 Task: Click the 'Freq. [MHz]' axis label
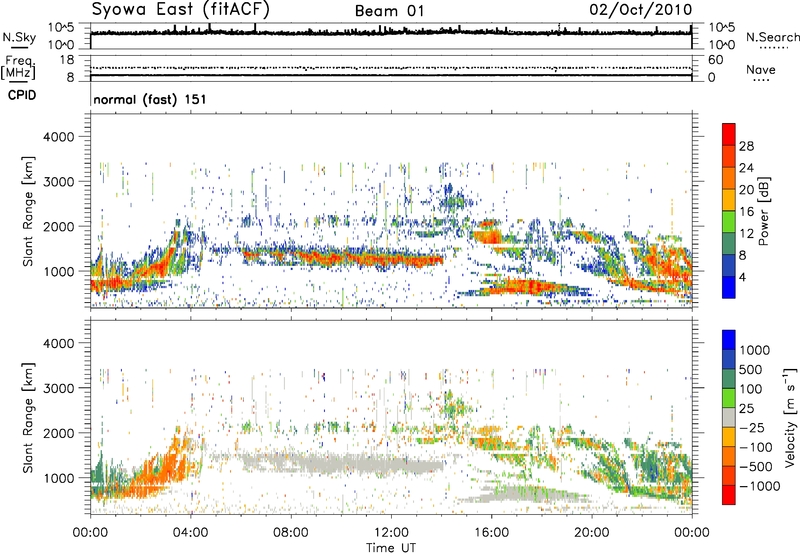tap(18, 67)
